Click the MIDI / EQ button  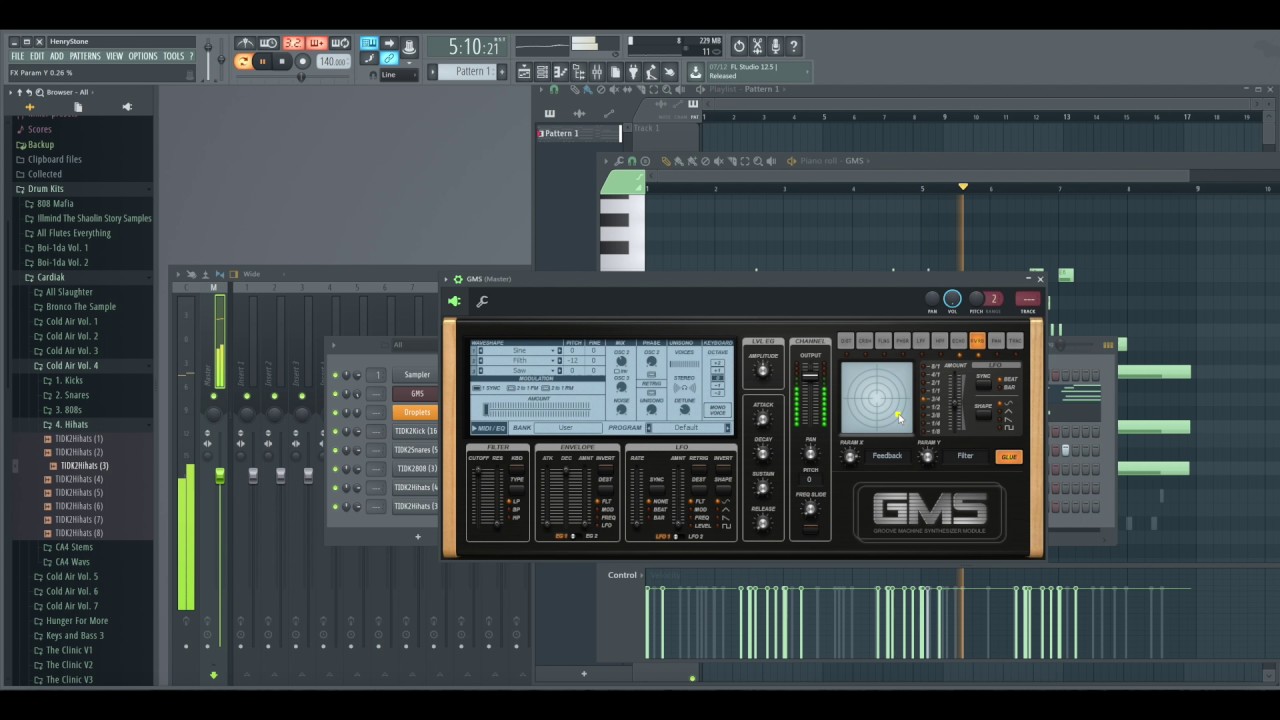pos(489,428)
